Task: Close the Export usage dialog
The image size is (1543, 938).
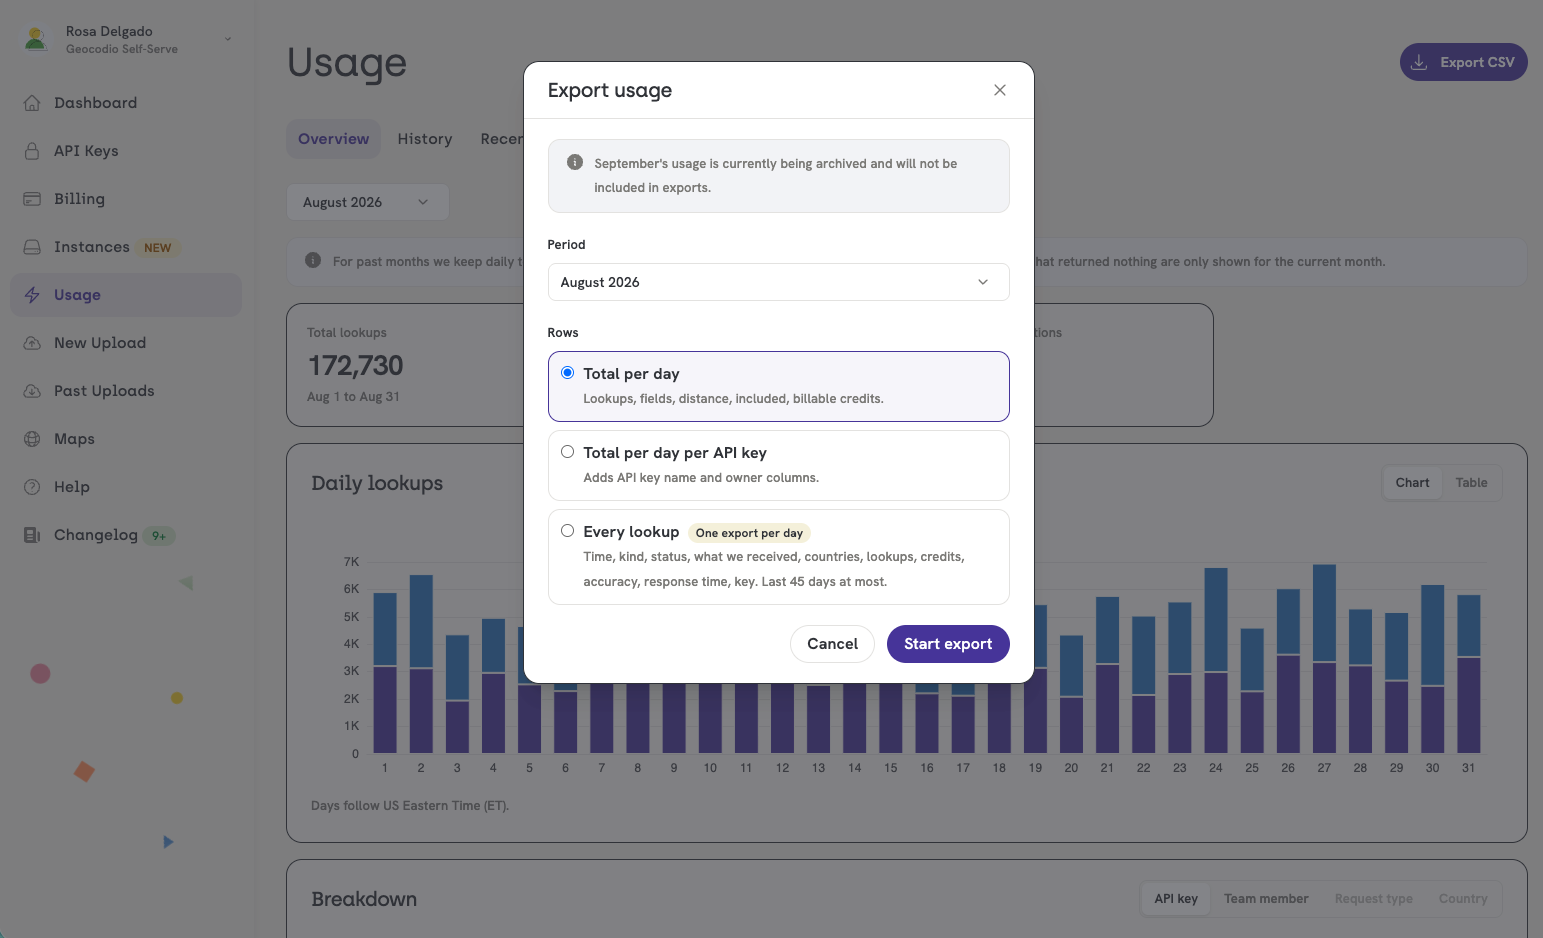Action: tap(999, 90)
